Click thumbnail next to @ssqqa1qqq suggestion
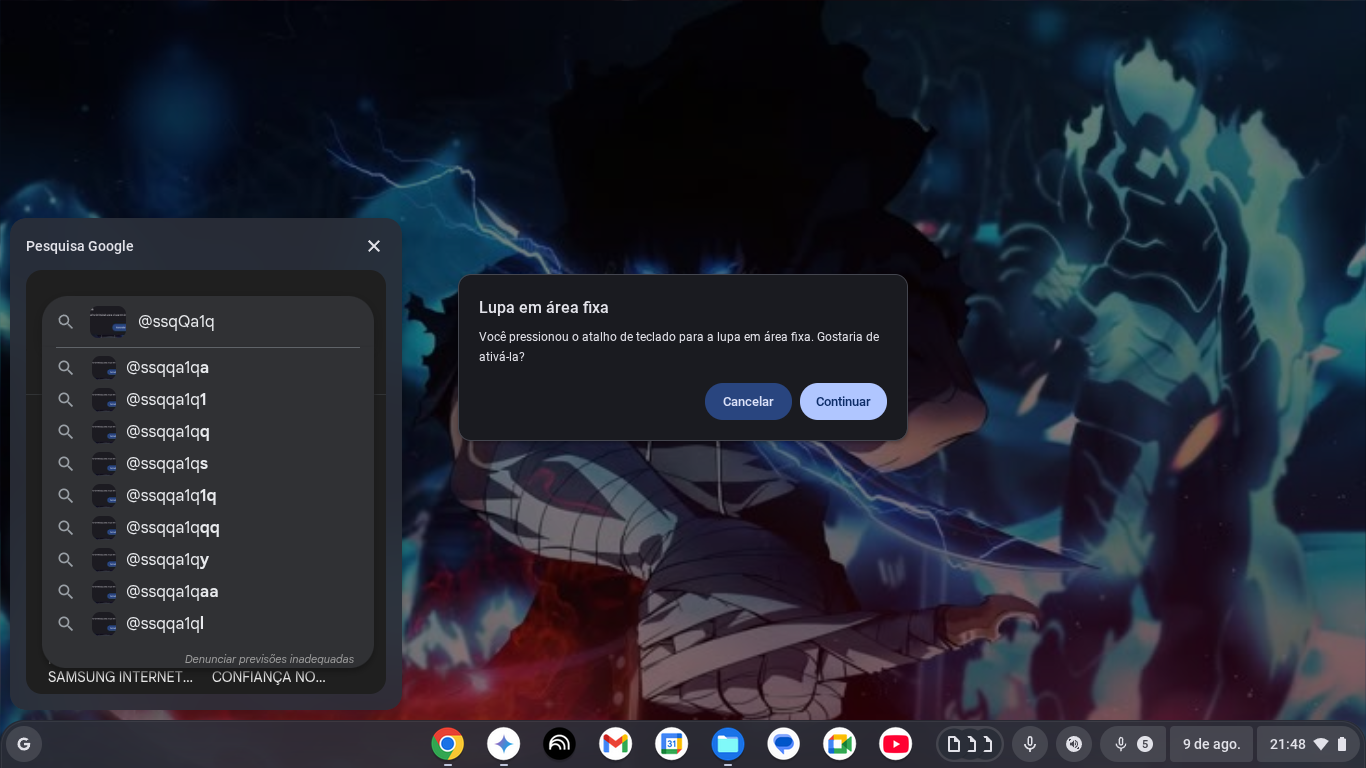The height and width of the screenshot is (768, 1366). [x=104, y=527]
